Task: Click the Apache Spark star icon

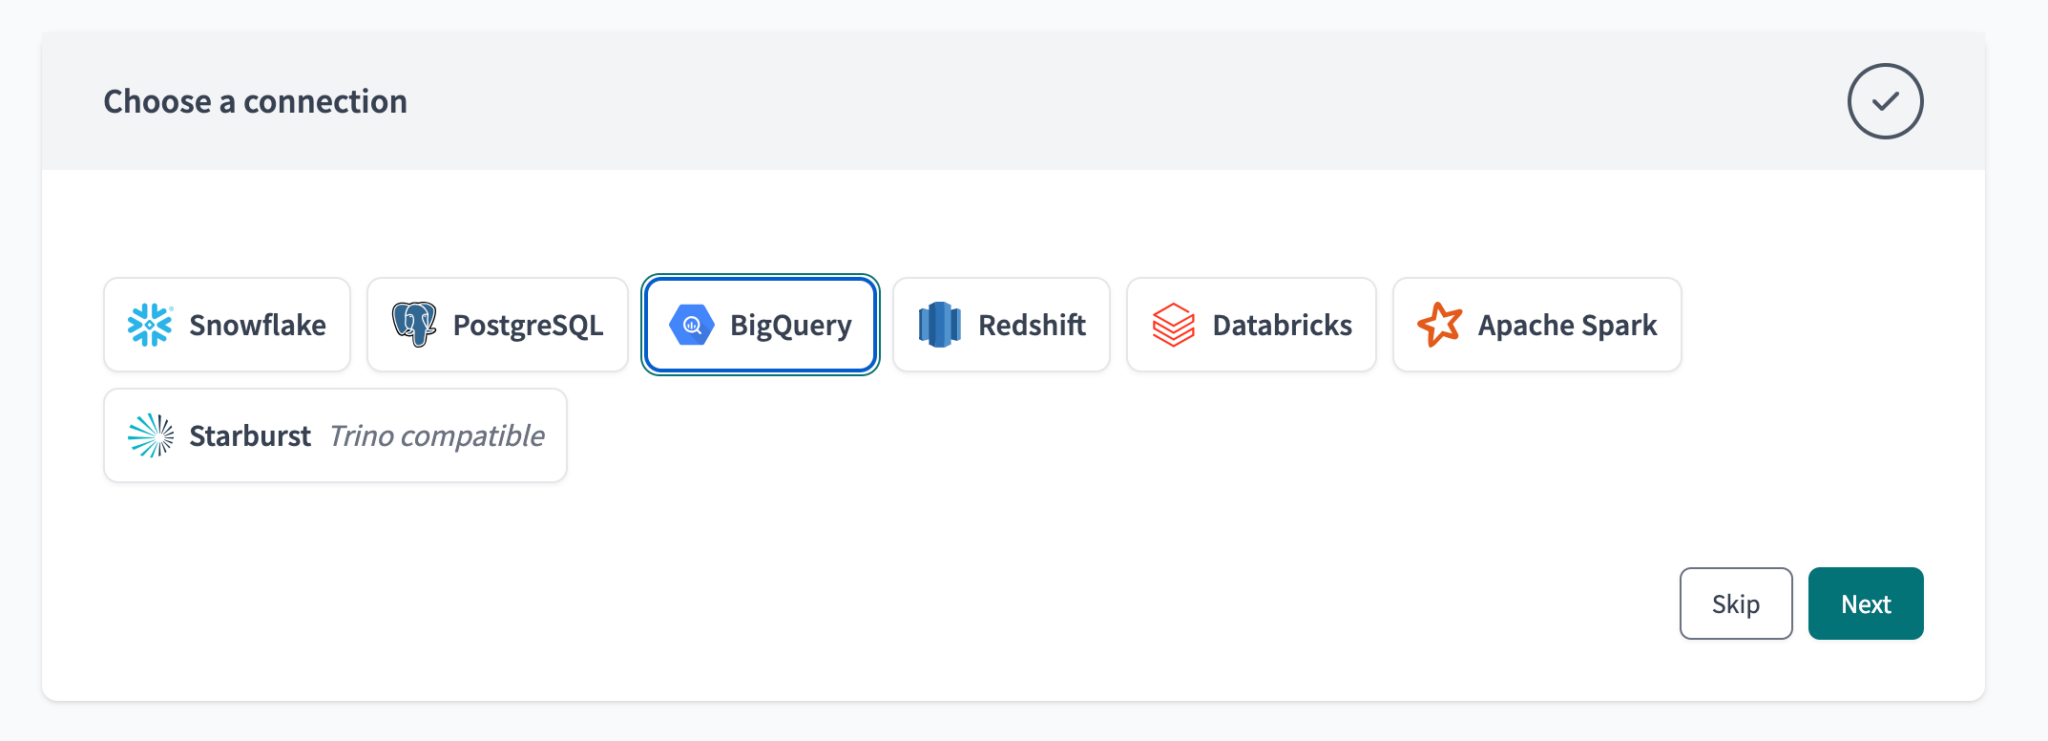Action: click(1438, 324)
